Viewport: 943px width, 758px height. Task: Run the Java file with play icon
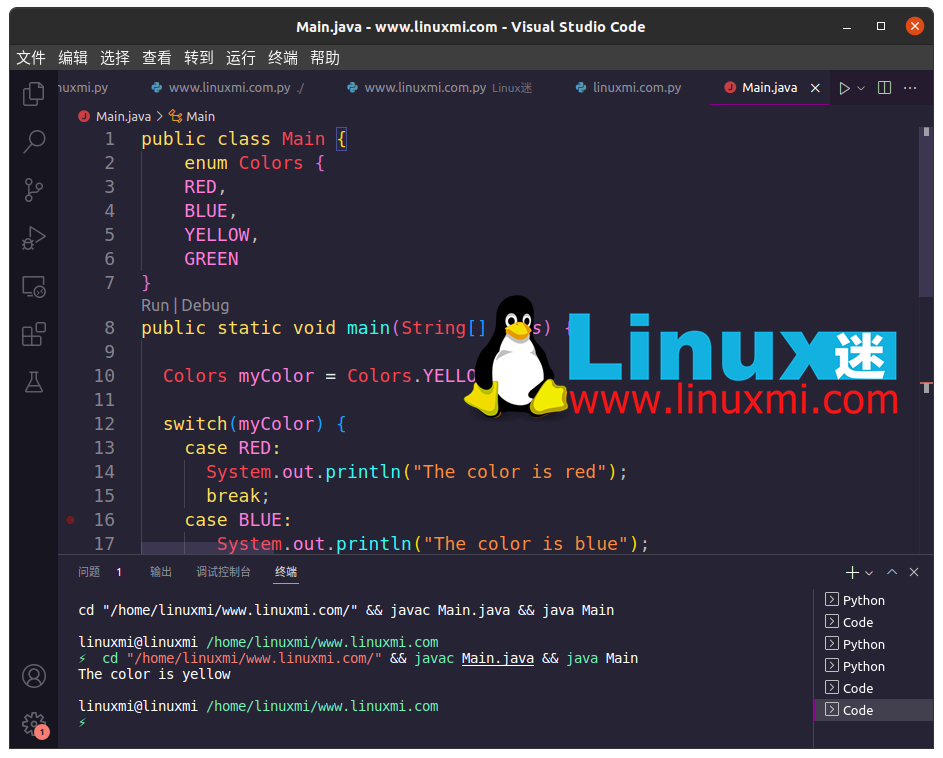844,88
